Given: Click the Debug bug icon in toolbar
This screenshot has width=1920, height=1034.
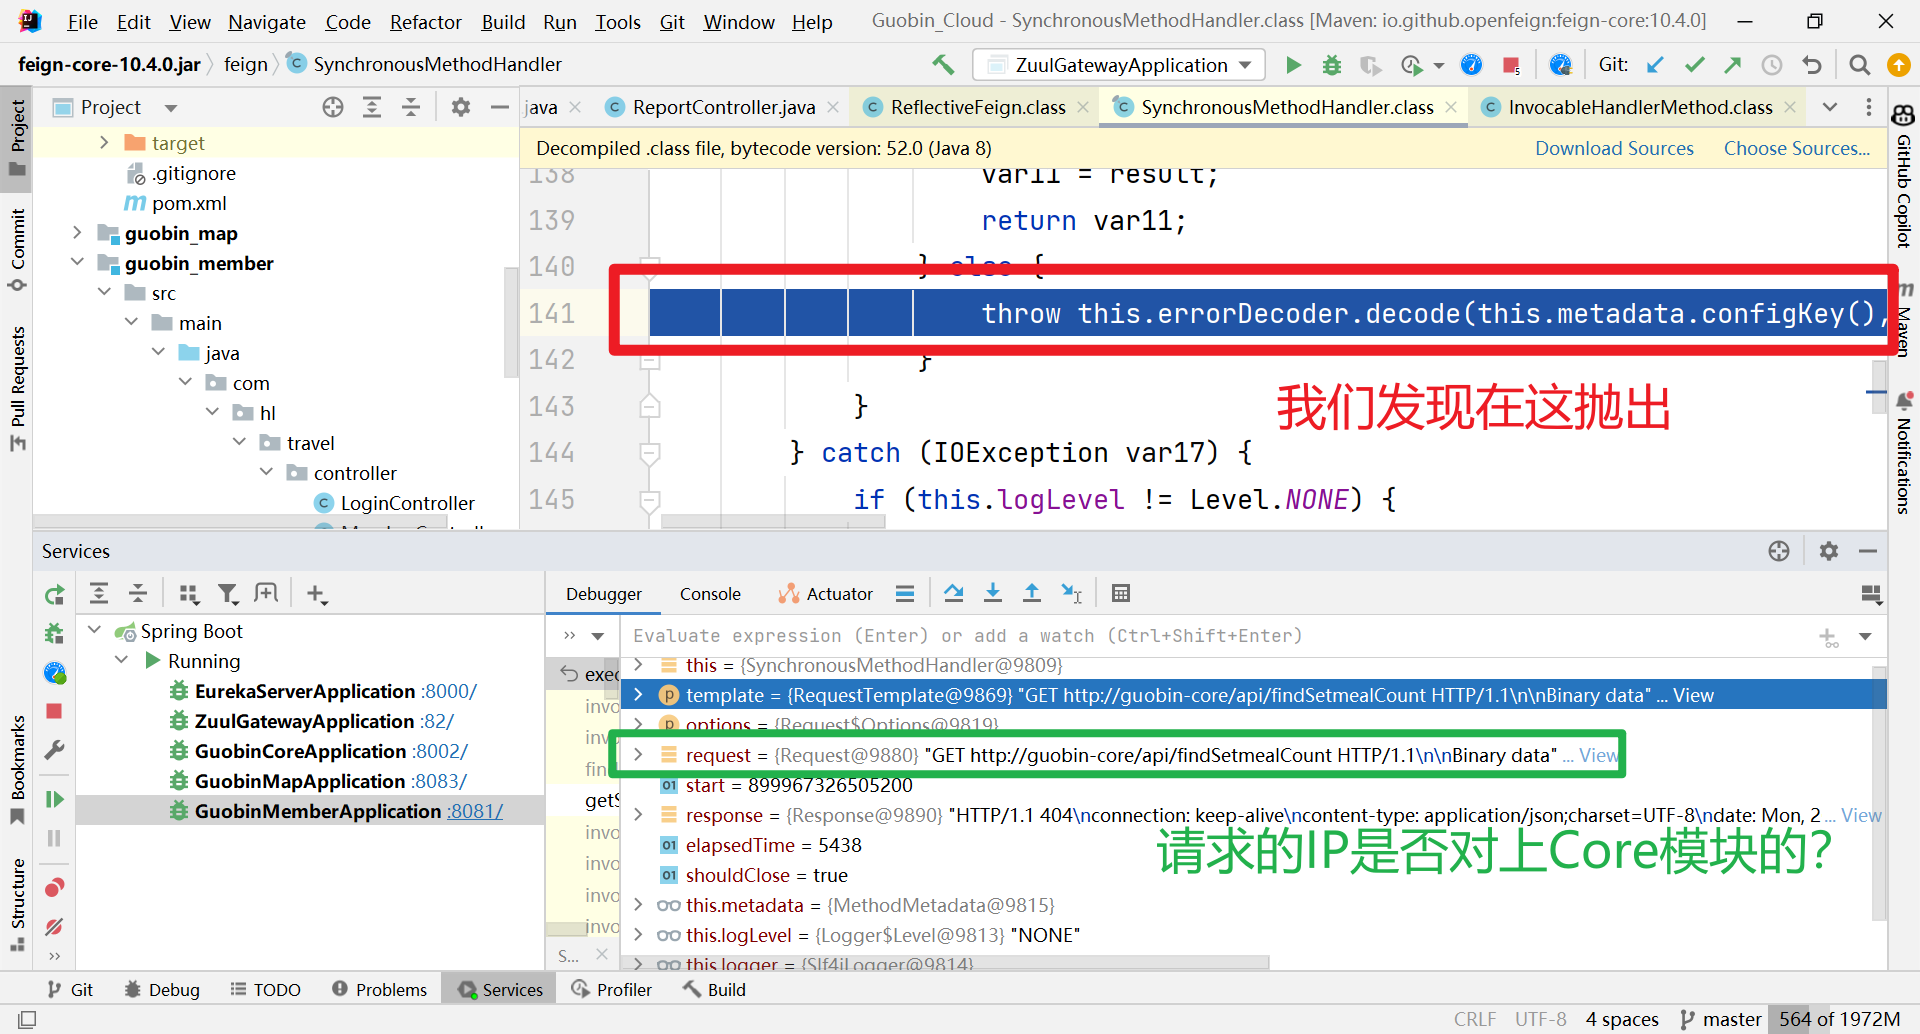Looking at the screenshot, I should pyautogui.click(x=1331, y=65).
